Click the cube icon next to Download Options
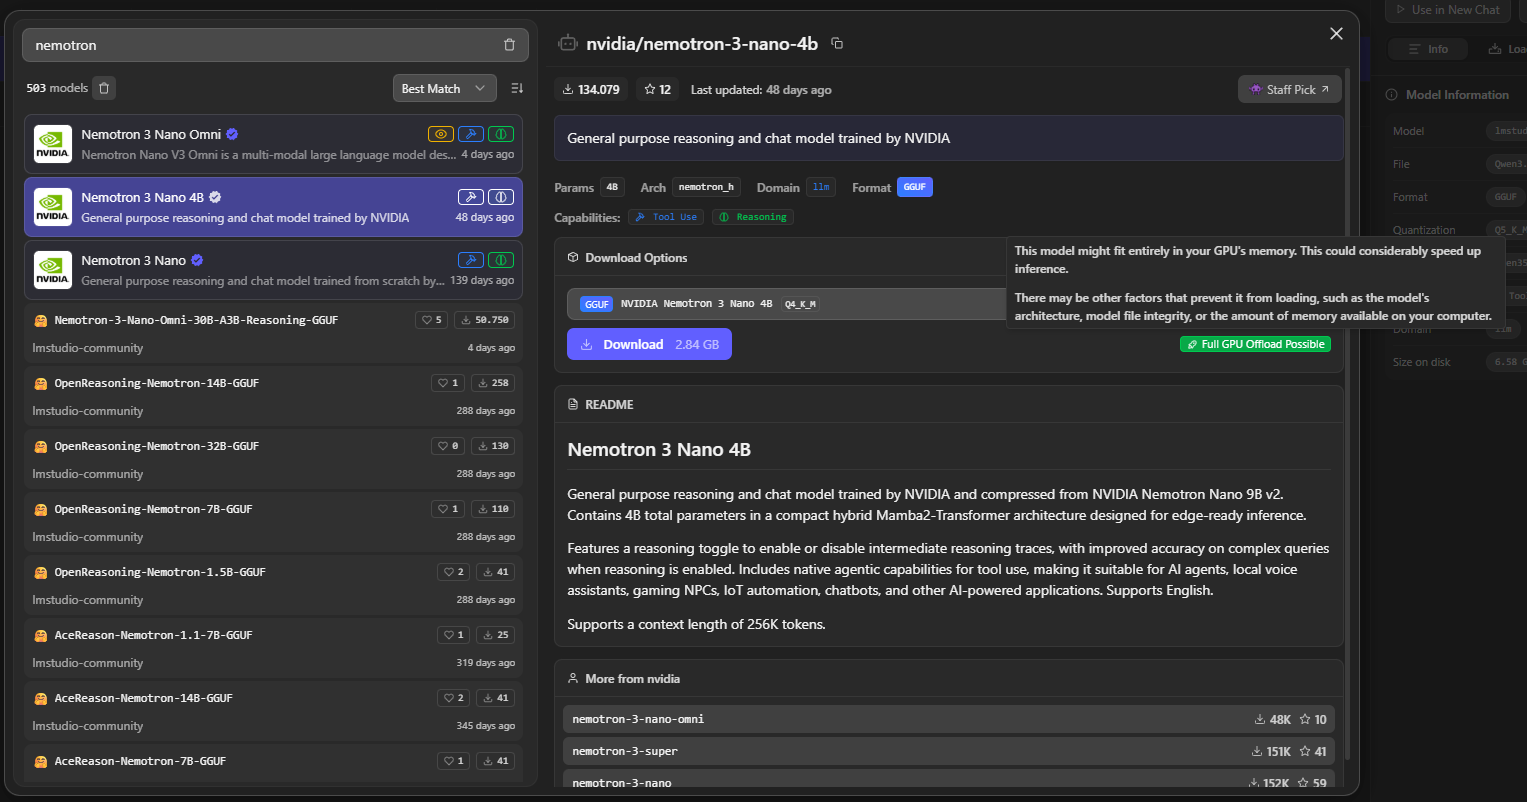 573,258
